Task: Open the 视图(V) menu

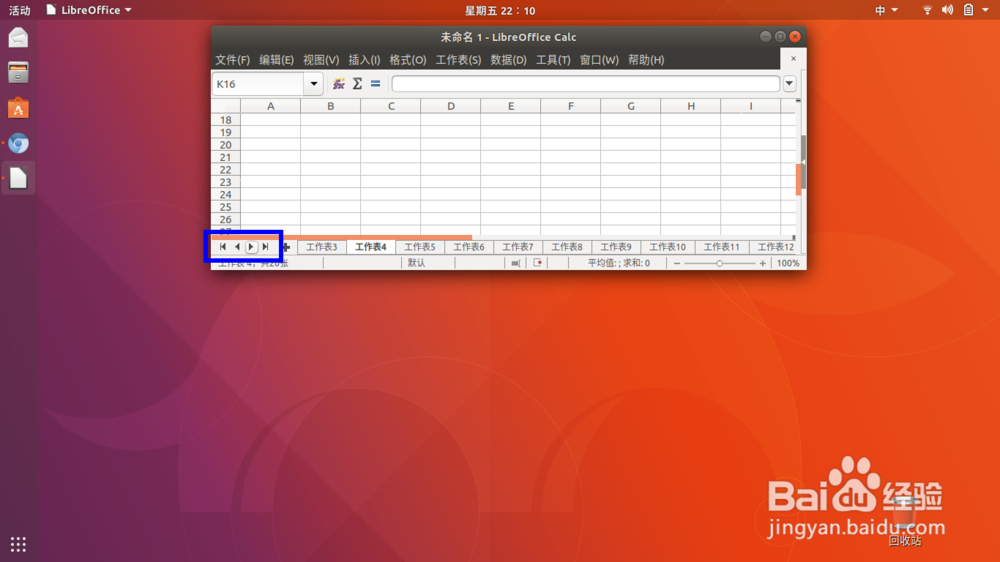Action: 321,60
